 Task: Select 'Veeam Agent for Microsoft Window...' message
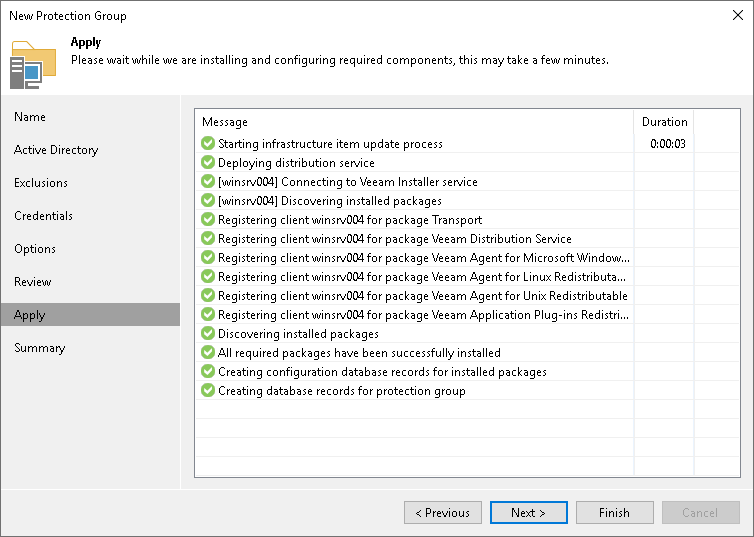pos(424,258)
